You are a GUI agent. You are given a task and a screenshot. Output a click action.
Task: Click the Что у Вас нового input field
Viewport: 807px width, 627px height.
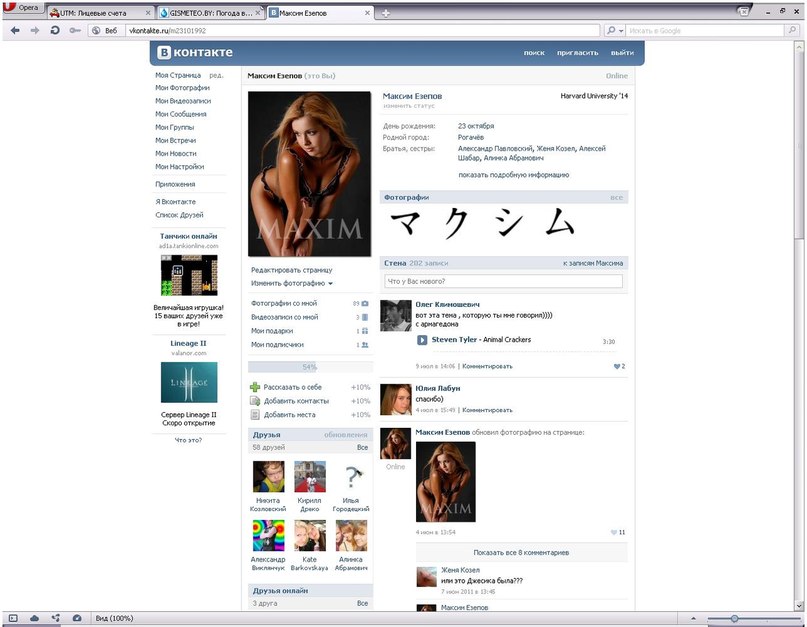505,282
